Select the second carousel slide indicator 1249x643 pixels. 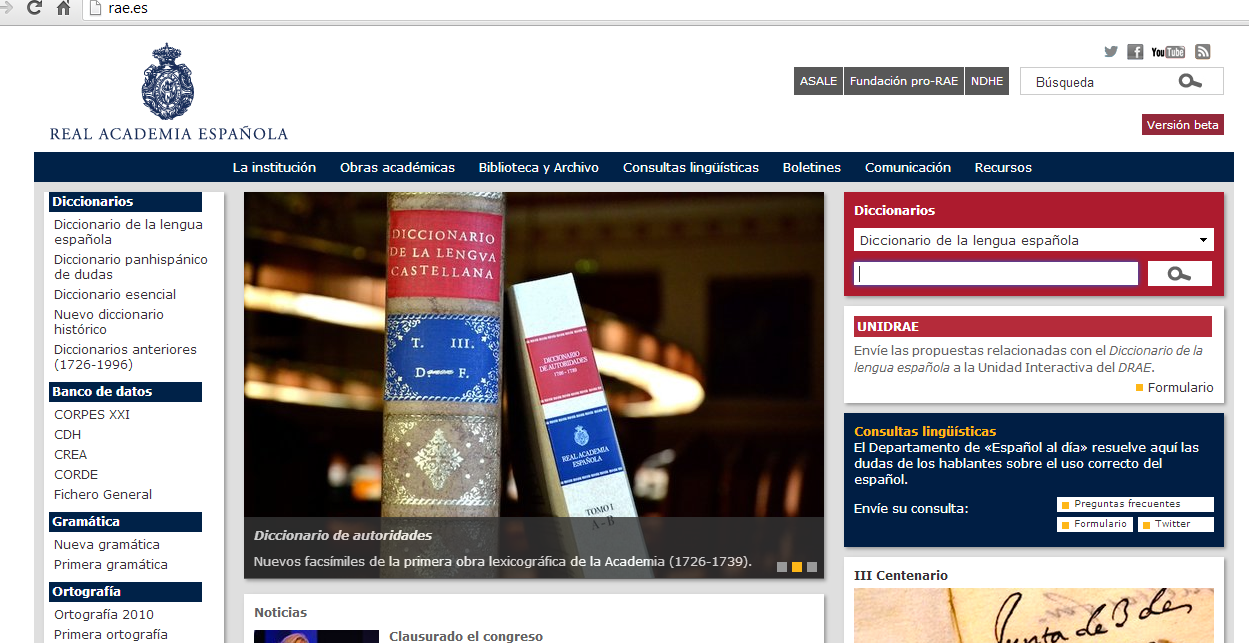point(797,567)
